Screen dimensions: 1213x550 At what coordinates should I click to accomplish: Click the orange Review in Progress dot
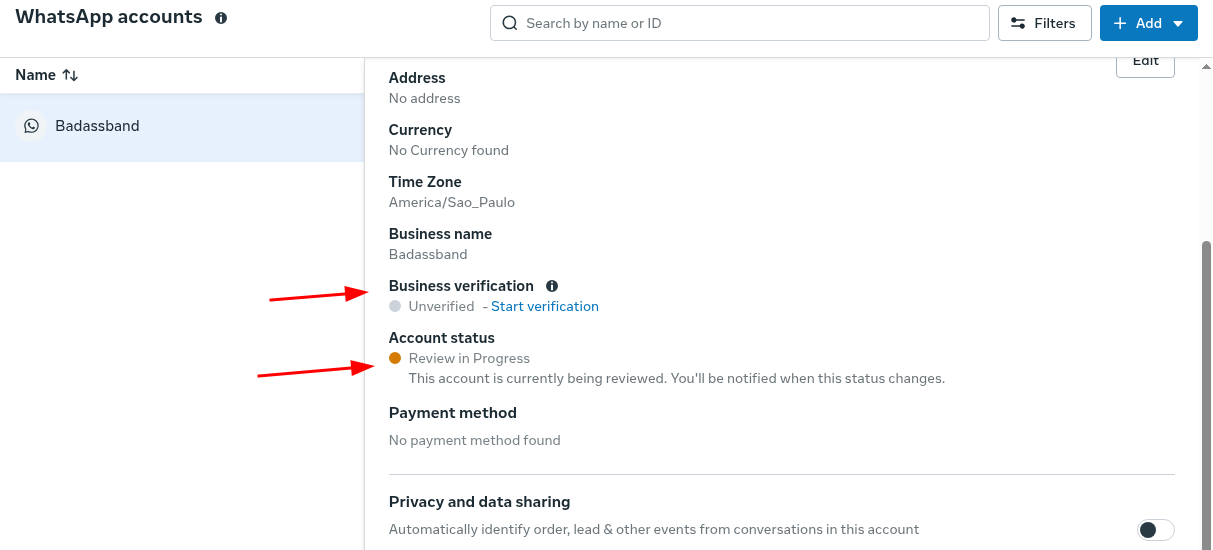tap(395, 358)
